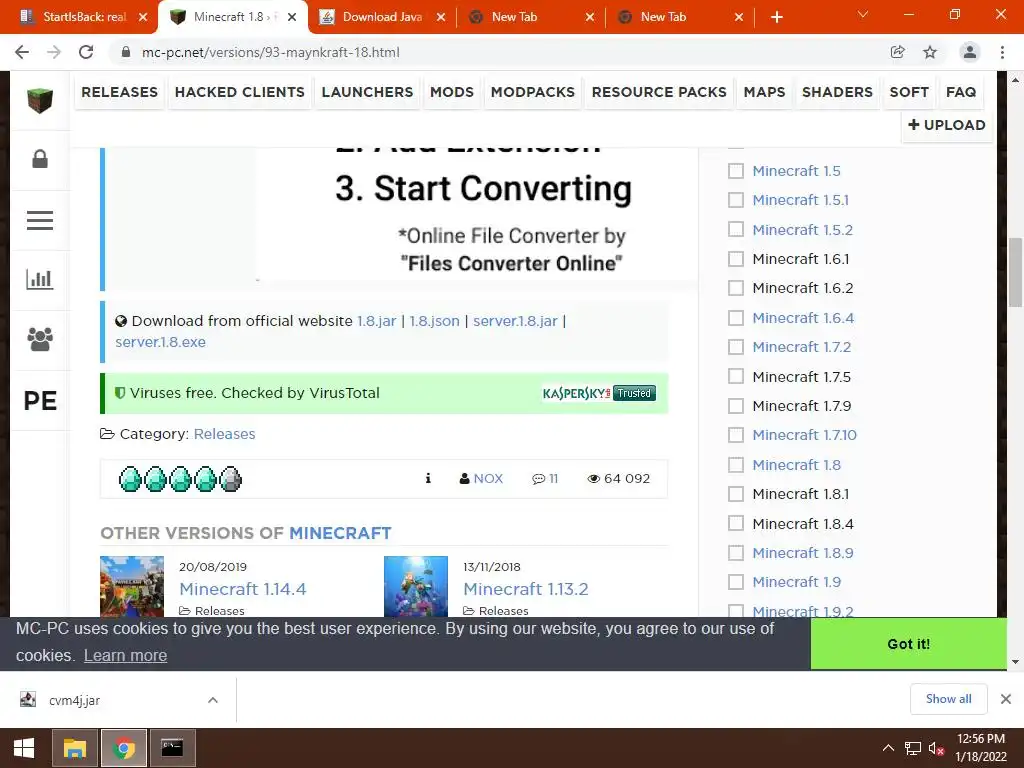
Task: Bookmark this page with the star icon
Action: click(930, 52)
